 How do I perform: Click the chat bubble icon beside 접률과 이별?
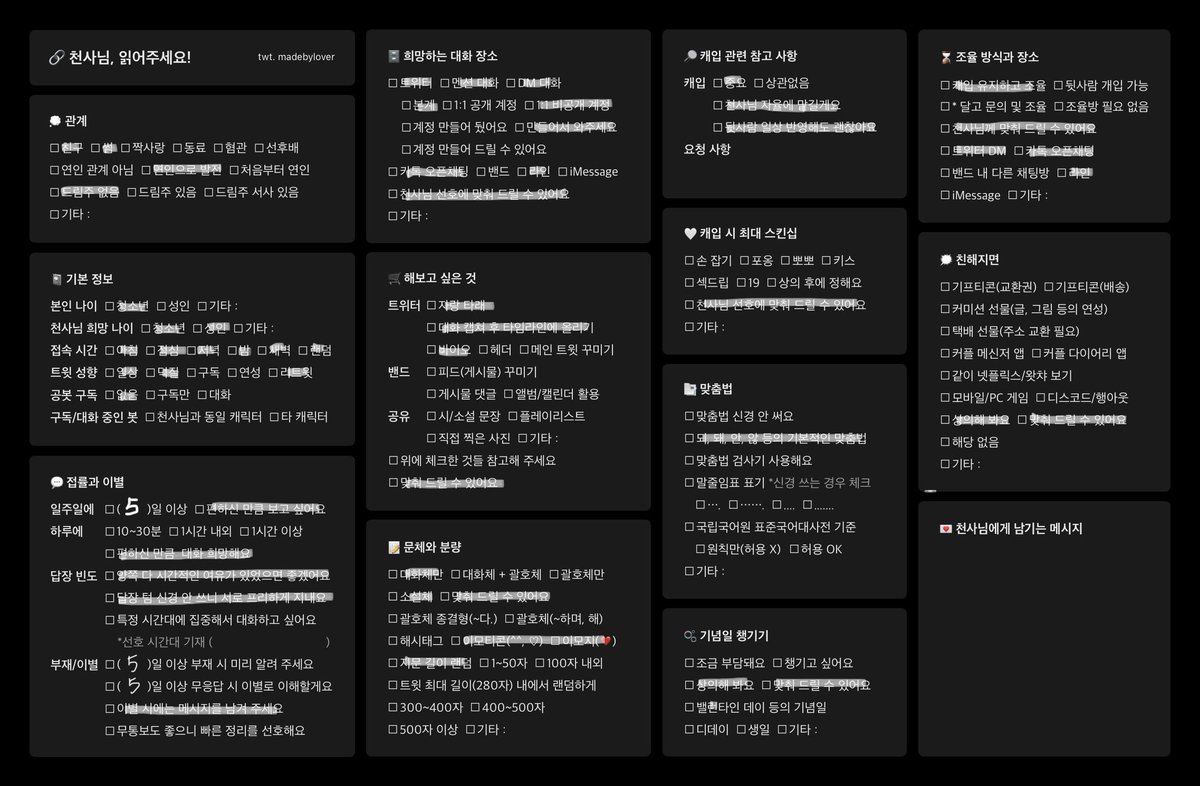point(56,482)
